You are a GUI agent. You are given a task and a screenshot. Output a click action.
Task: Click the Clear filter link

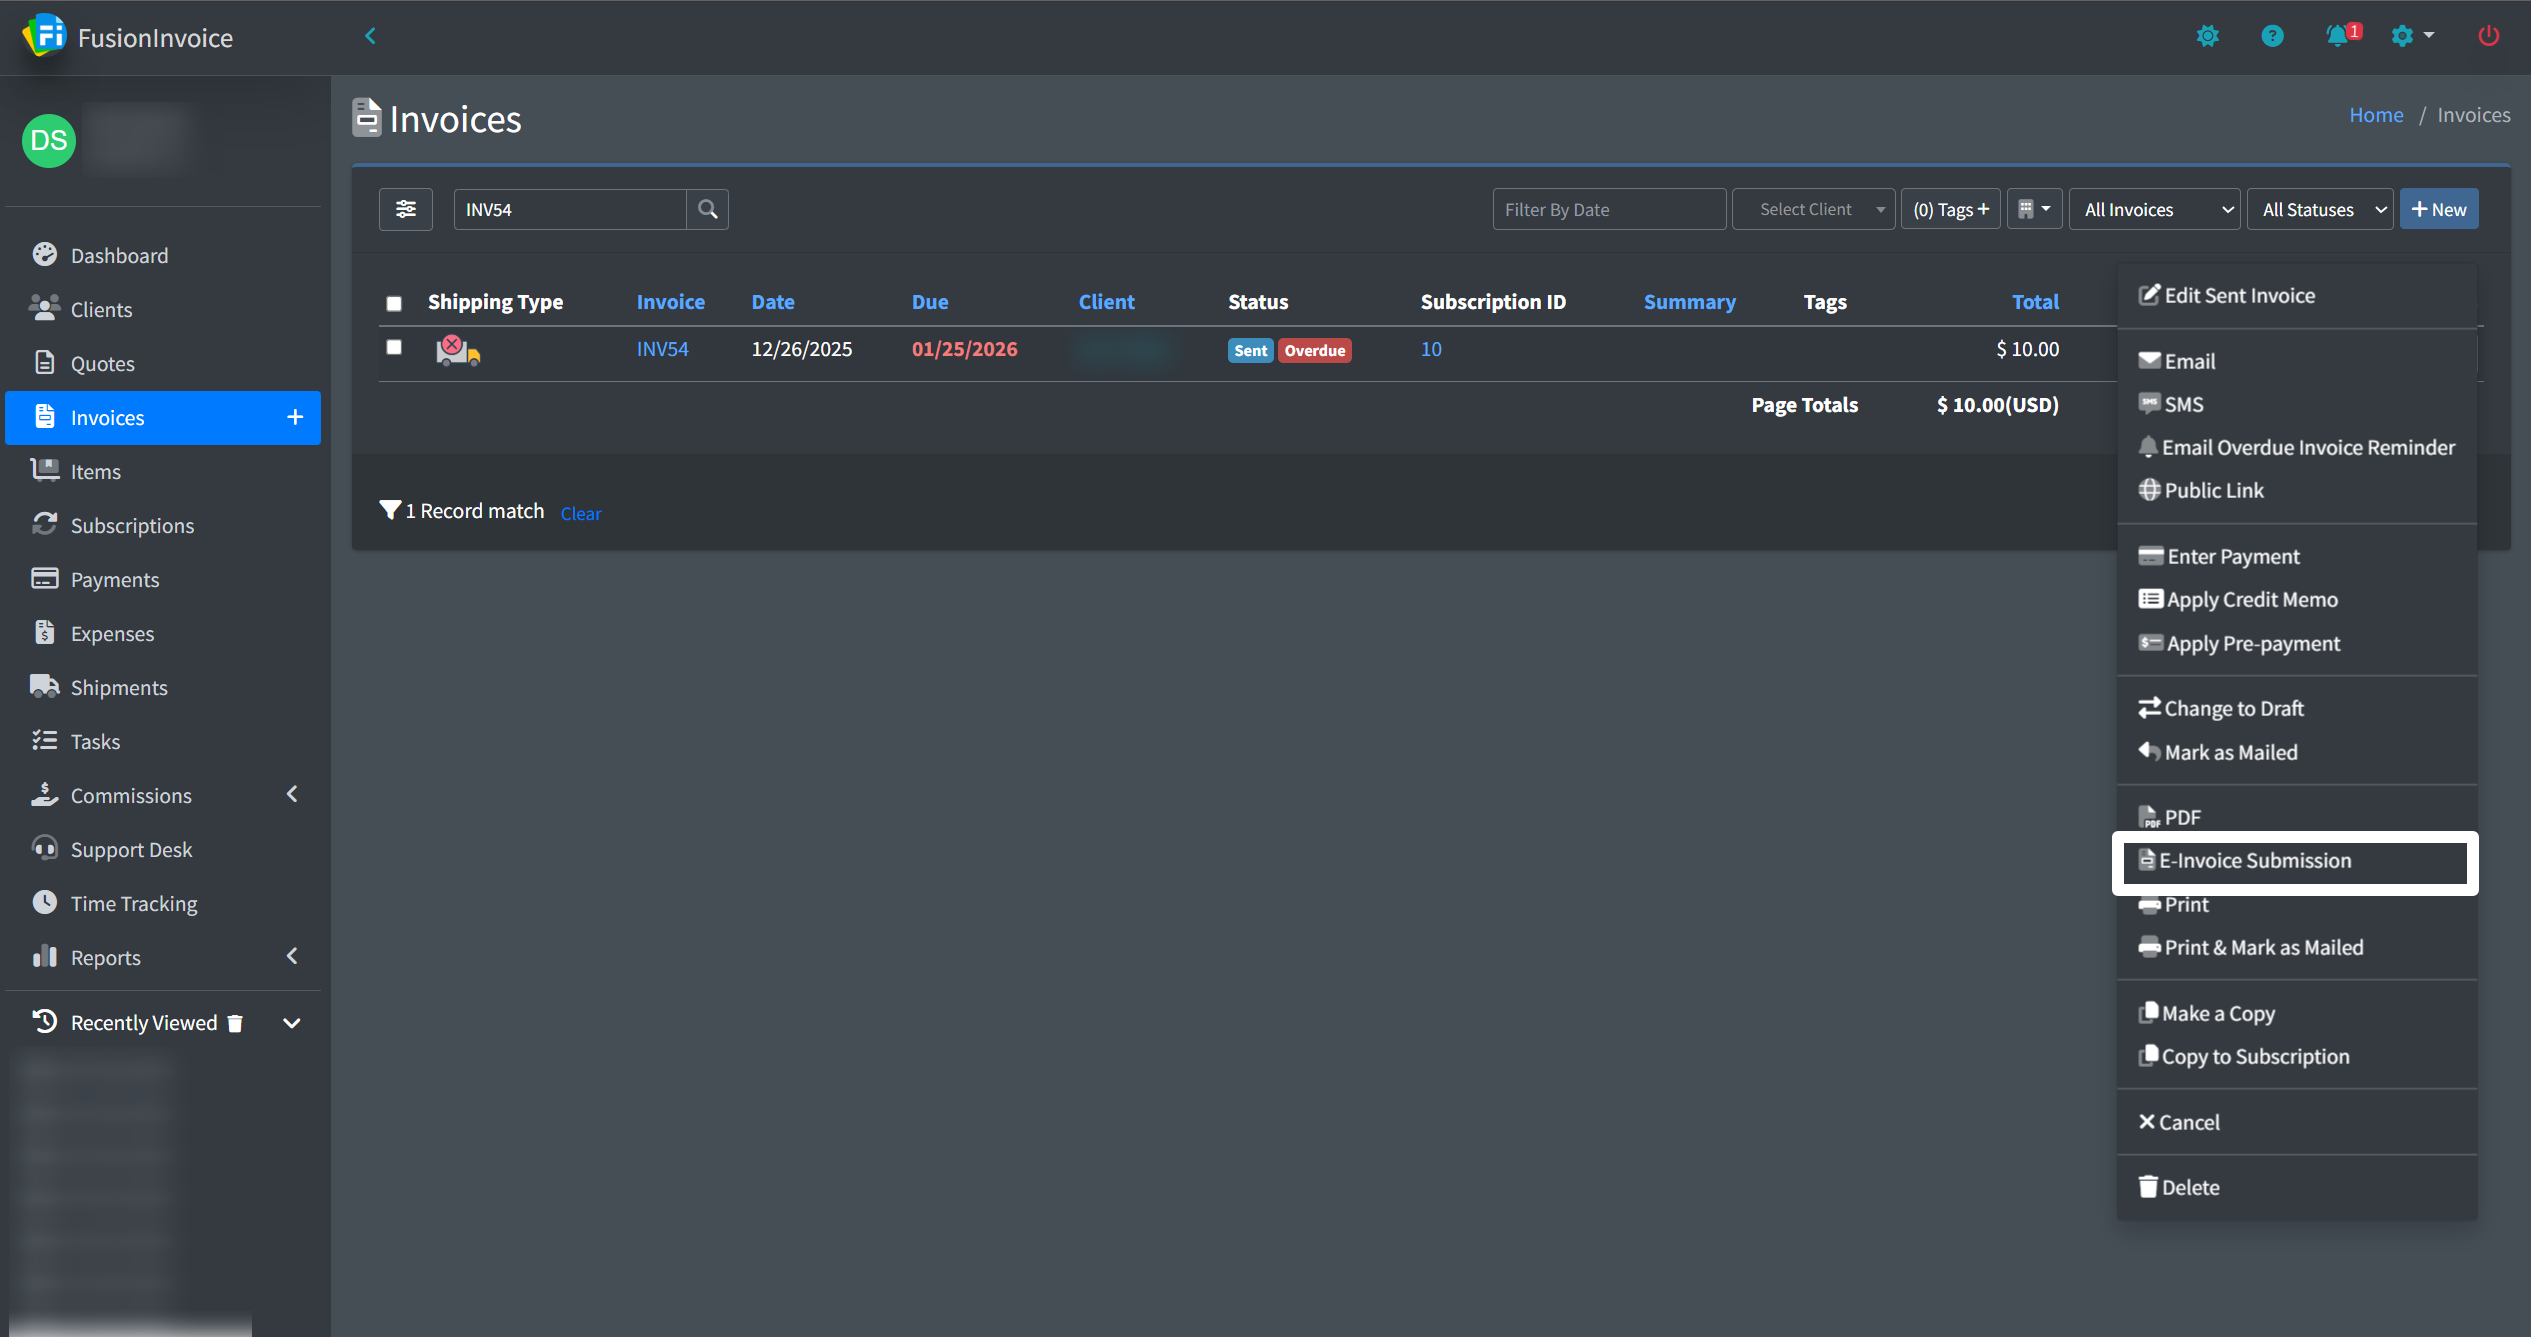580,513
